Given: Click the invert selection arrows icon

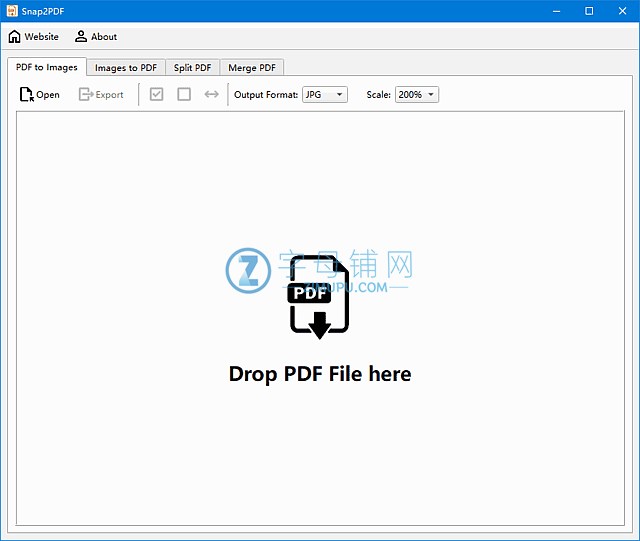Looking at the screenshot, I should tap(211, 95).
